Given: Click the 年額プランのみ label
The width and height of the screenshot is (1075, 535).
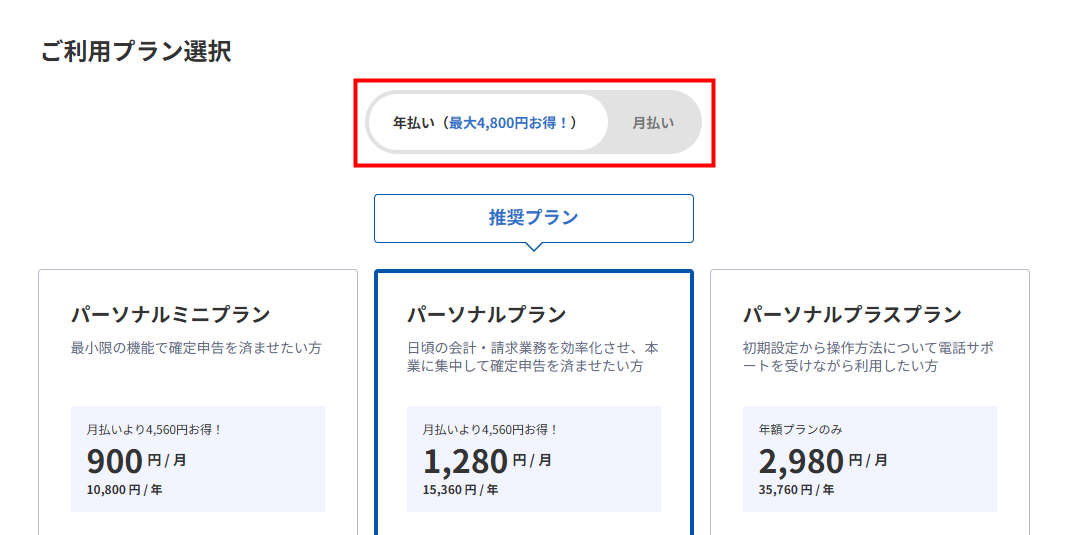Looking at the screenshot, I should click(x=801, y=430).
